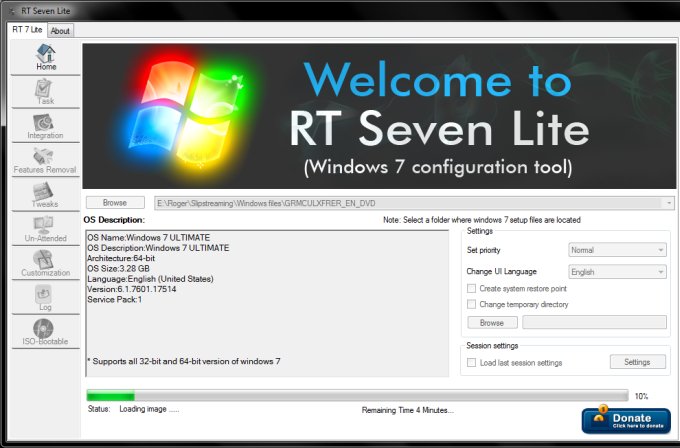
Task: Open the Home section in sidebar
Action: tap(46, 57)
